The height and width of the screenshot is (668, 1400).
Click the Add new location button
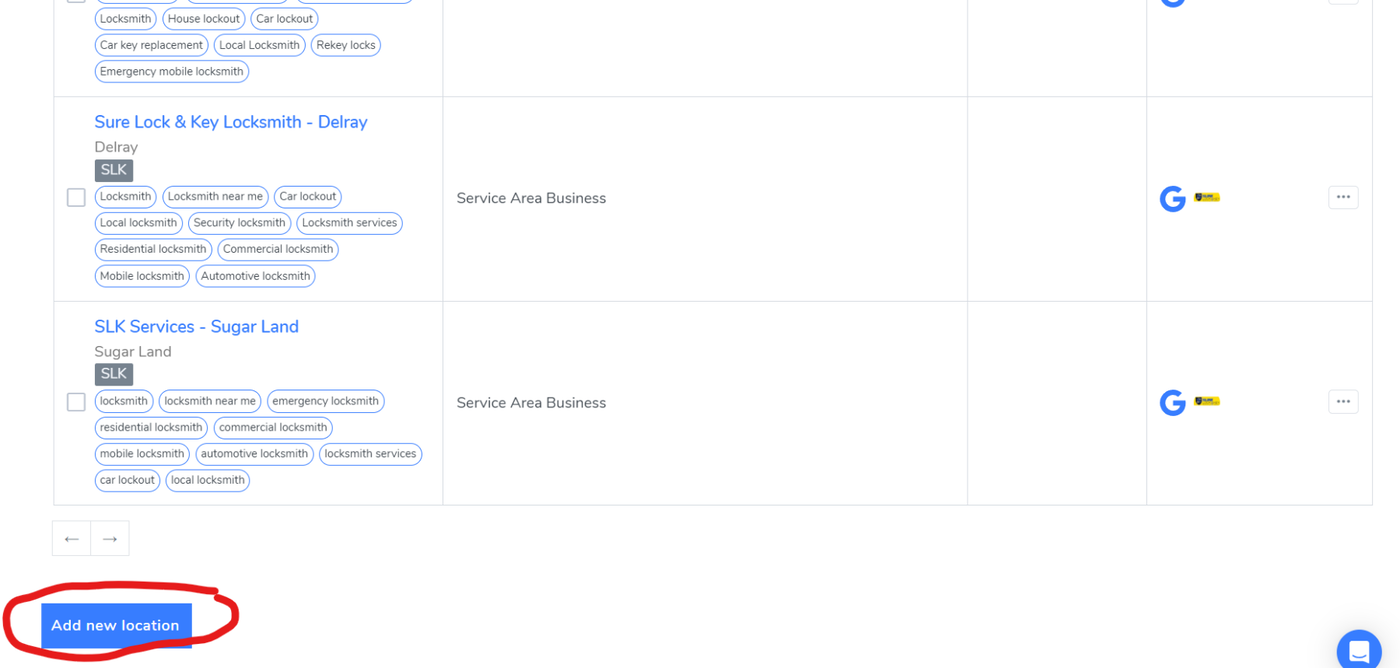click(115, 626)
